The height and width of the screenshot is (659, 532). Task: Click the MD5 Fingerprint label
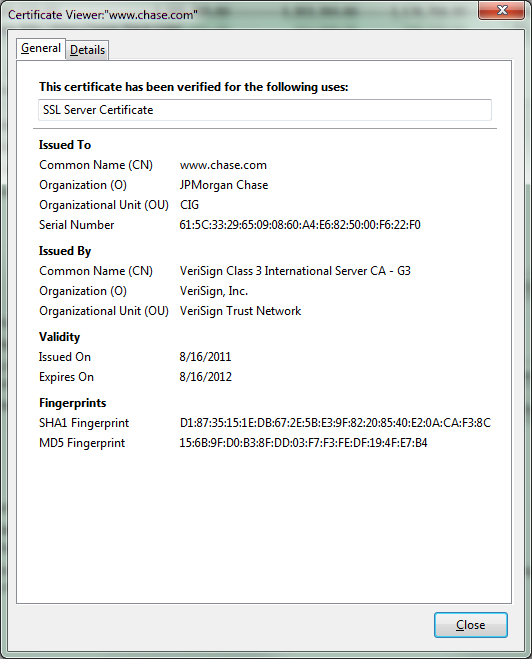(82, 443)
